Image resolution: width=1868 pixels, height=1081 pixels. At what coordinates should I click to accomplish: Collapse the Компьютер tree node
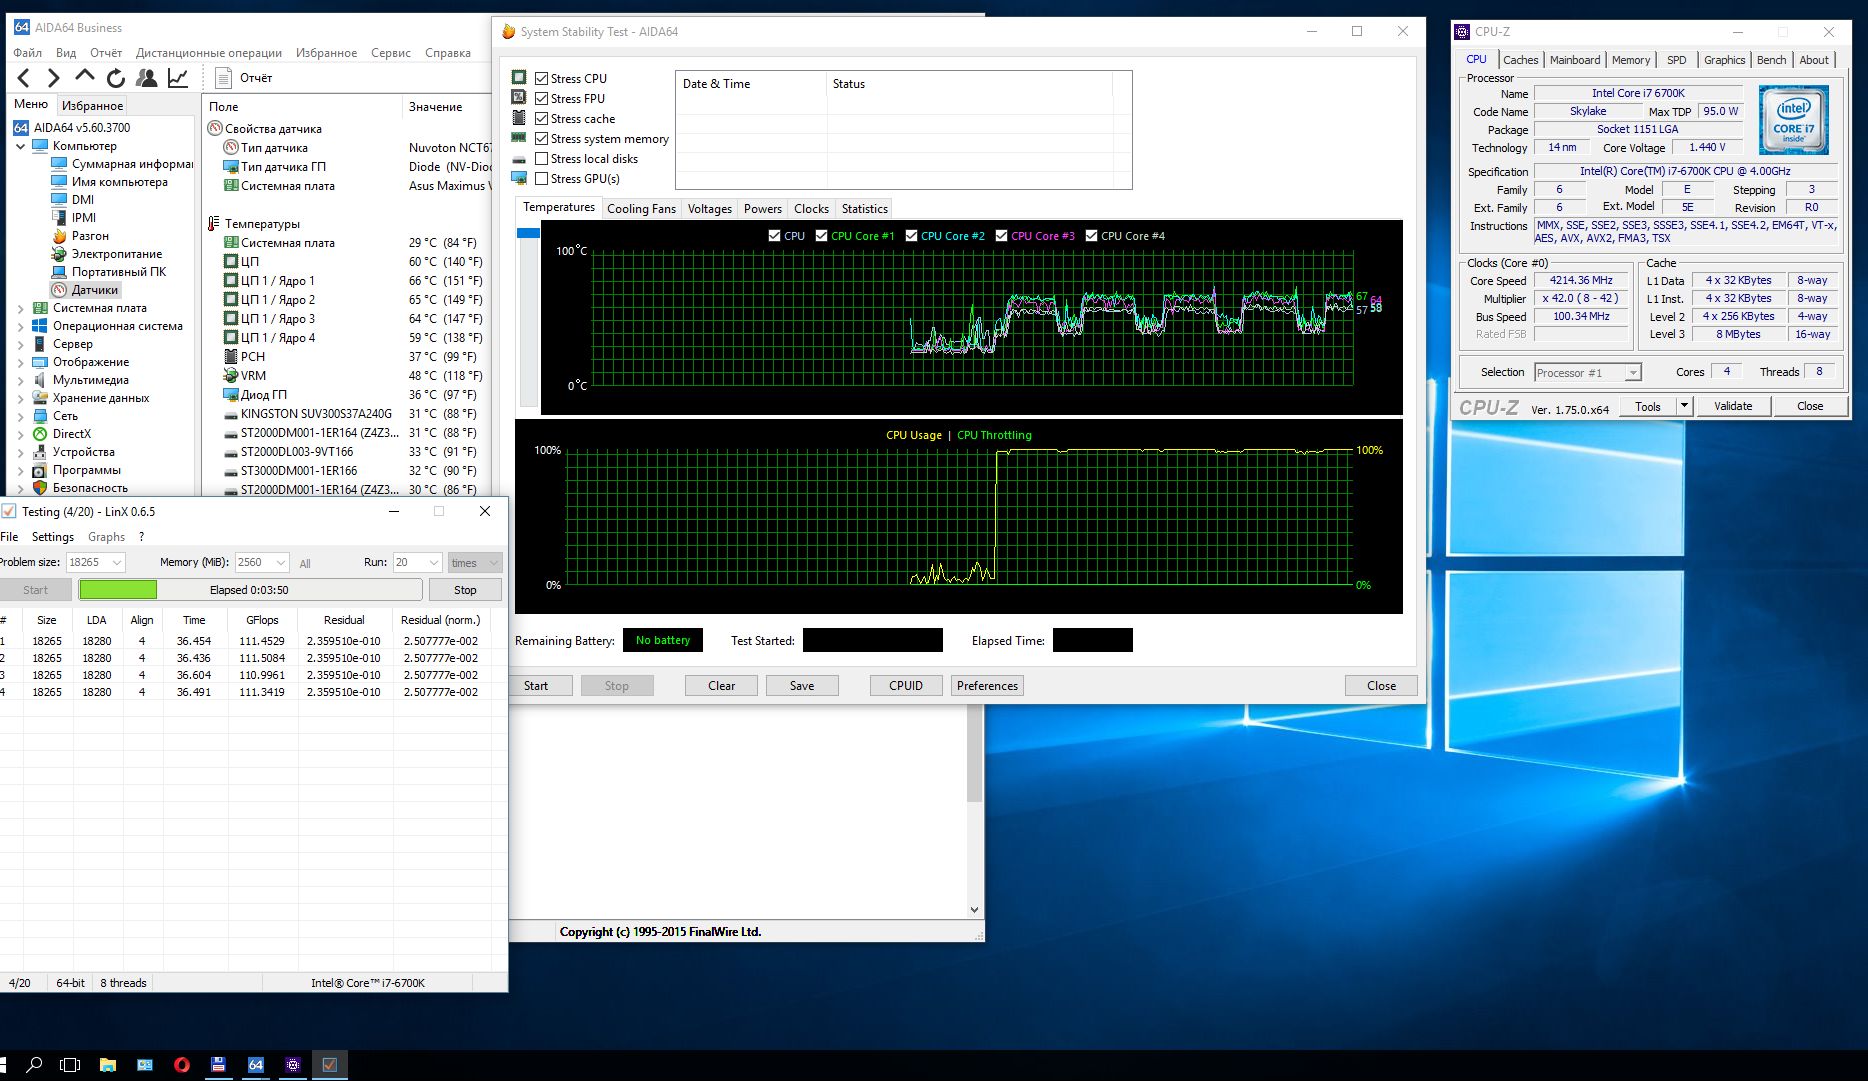tap(21, 146)
